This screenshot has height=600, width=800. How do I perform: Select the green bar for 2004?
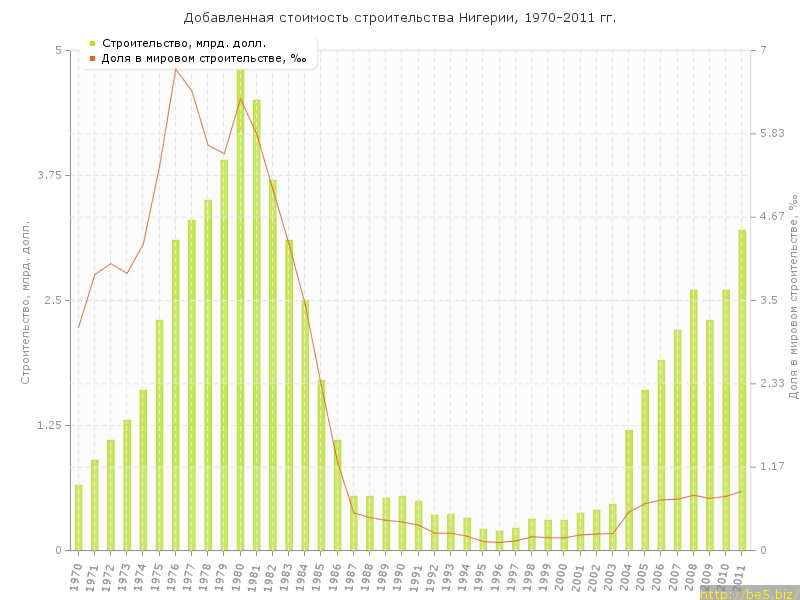[629, 490]
